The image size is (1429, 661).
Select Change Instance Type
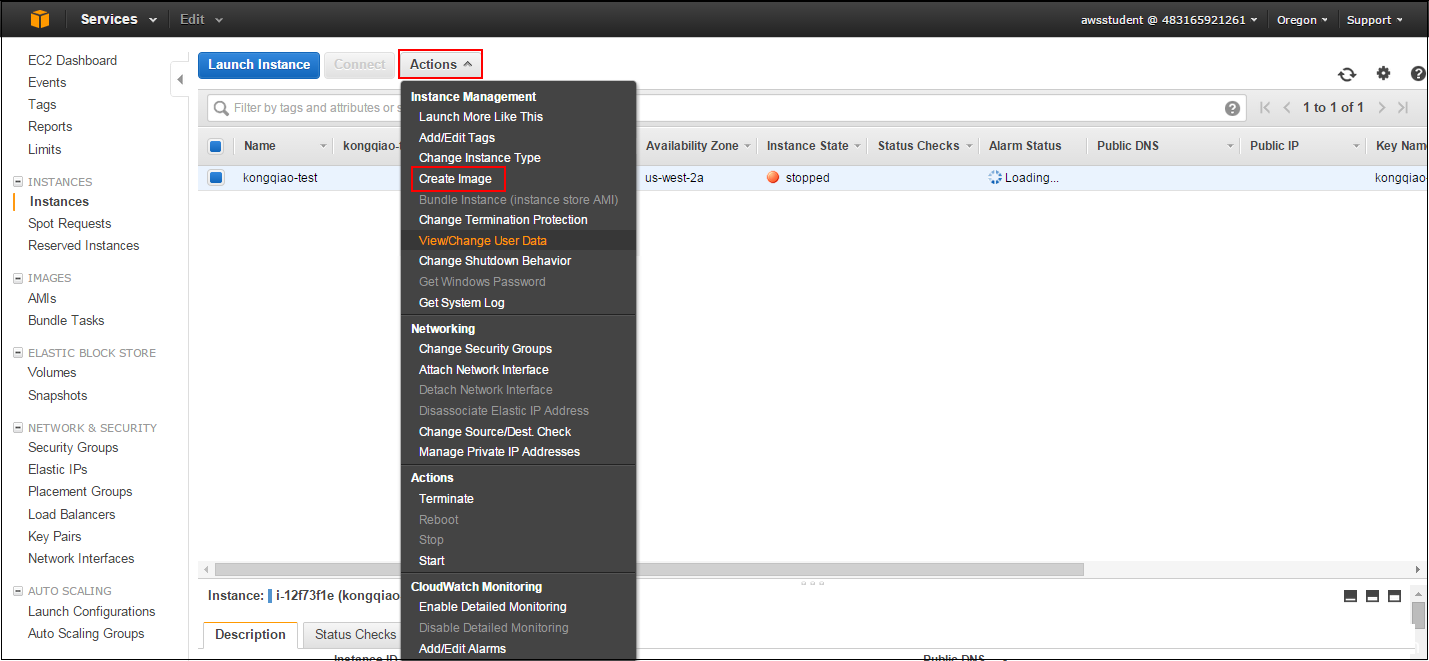point(480,158)
